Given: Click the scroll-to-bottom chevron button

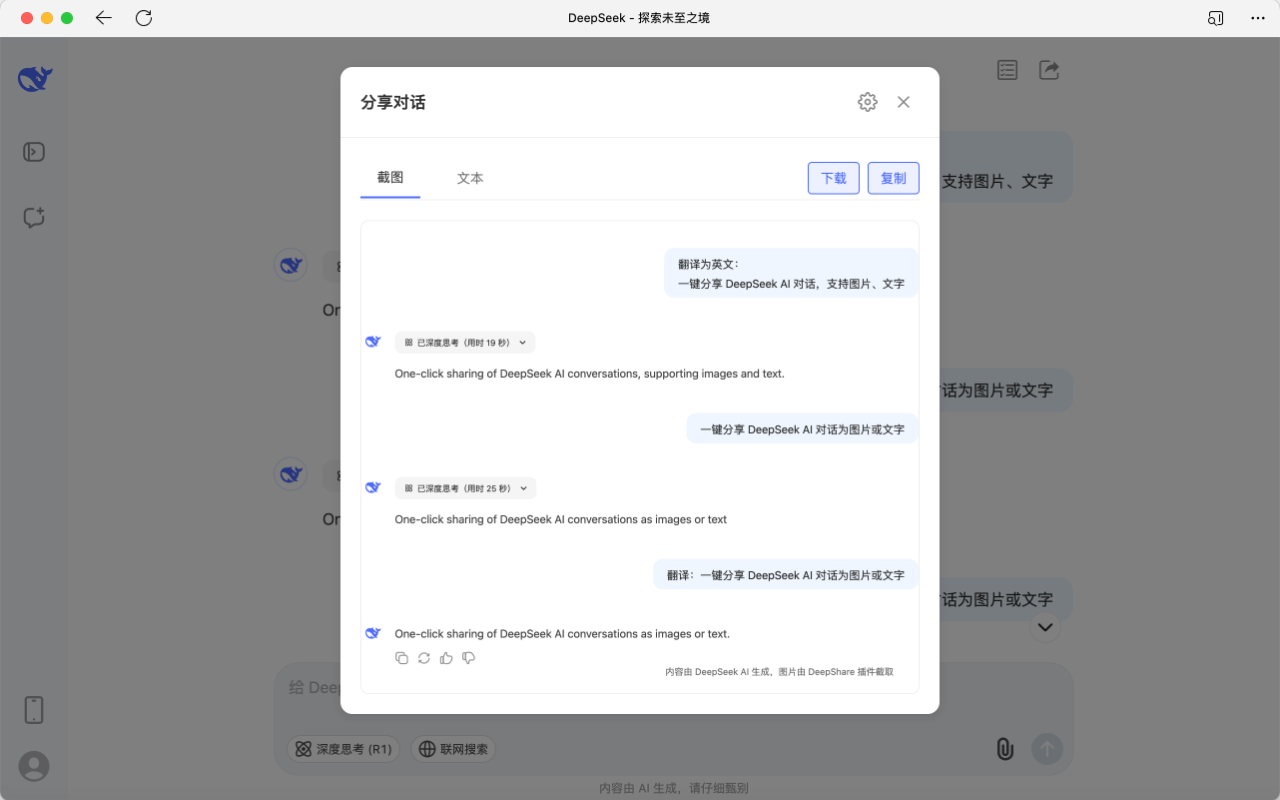Looking at the screenshot, I should click(x=1045, y=627).
